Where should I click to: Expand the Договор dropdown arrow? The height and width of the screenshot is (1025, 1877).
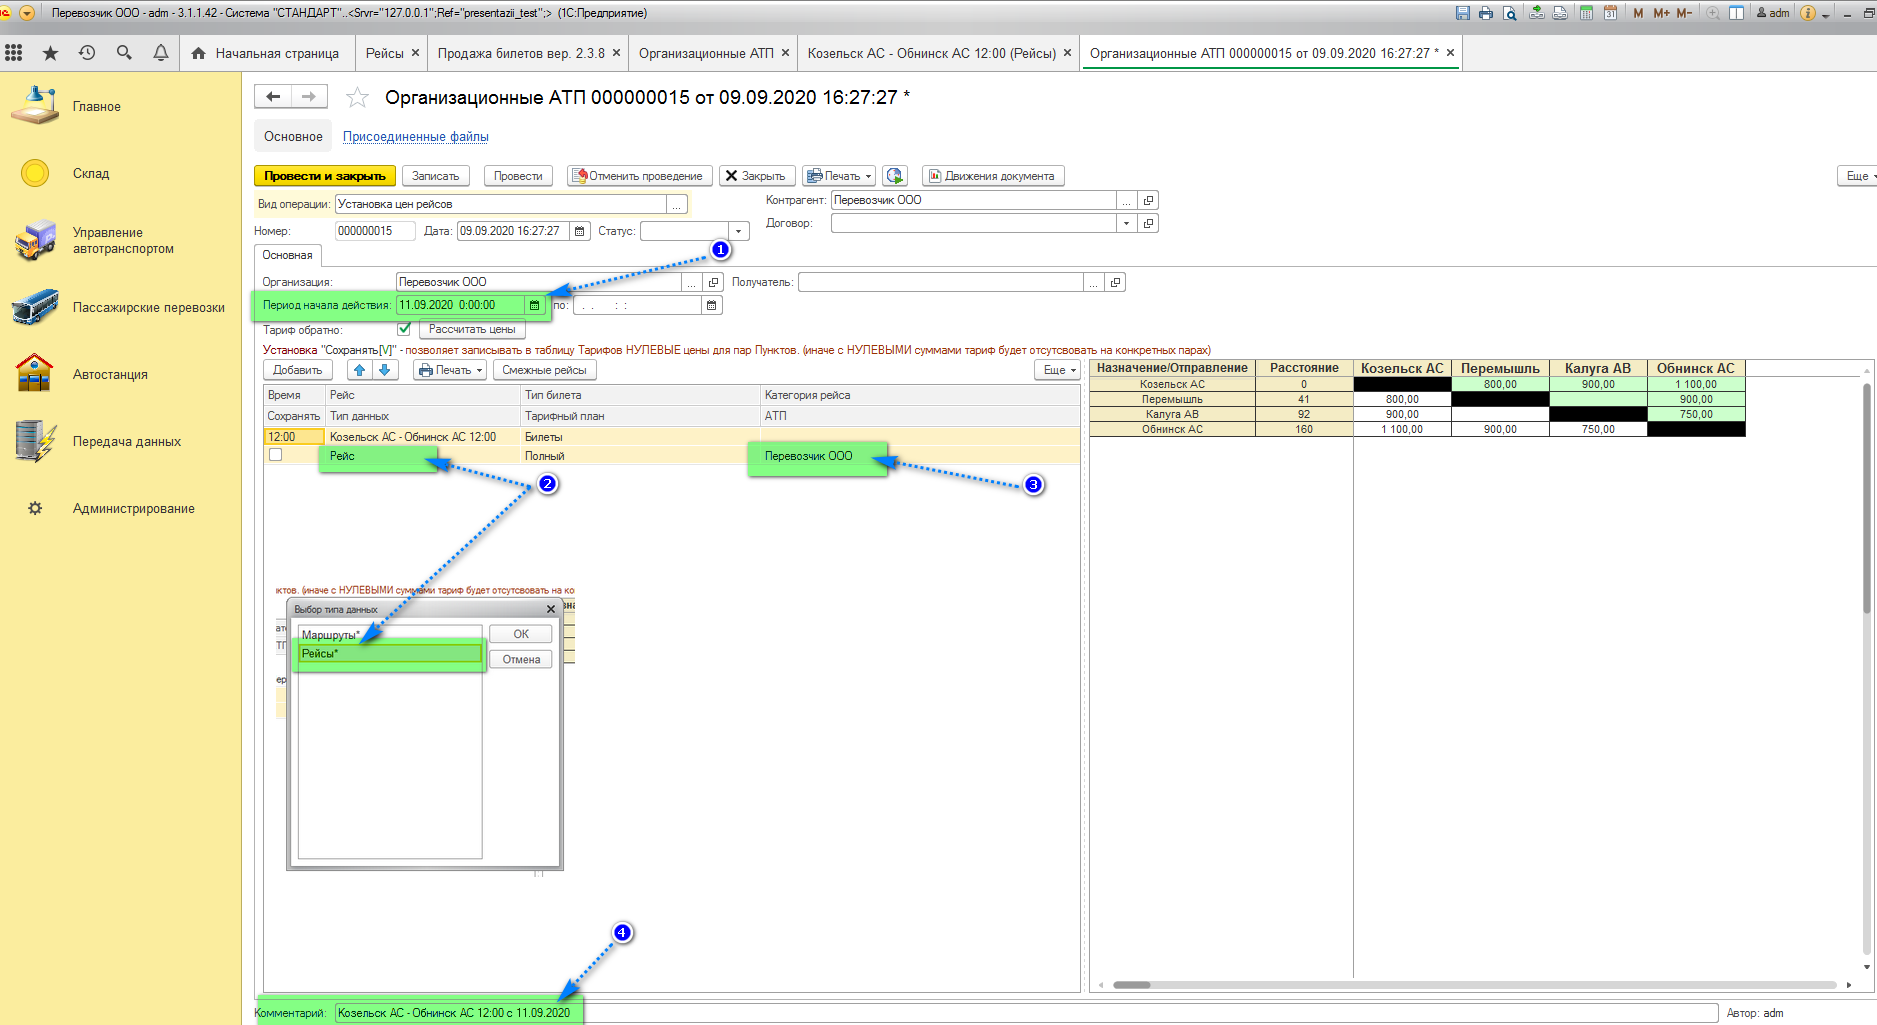1126,223
